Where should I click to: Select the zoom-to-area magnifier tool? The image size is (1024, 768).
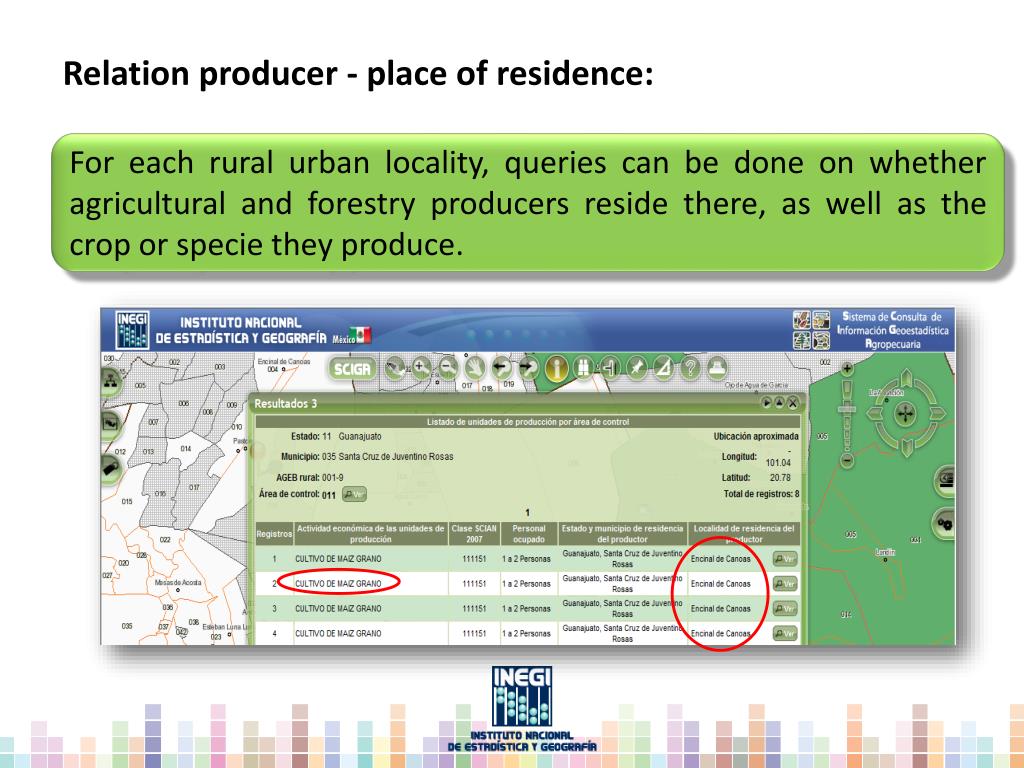click(394, 368)
